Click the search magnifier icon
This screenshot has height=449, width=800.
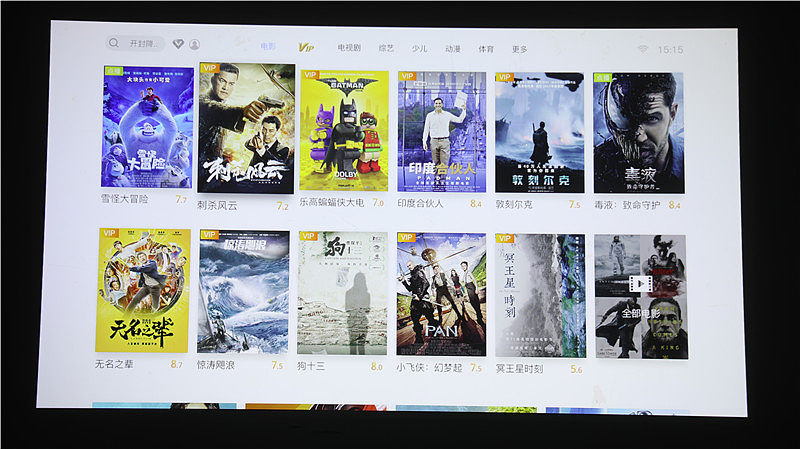click(114, 43)
